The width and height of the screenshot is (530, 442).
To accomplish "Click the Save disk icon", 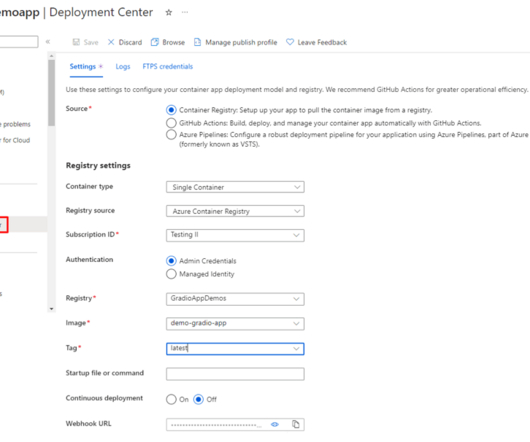I will 76,42.
